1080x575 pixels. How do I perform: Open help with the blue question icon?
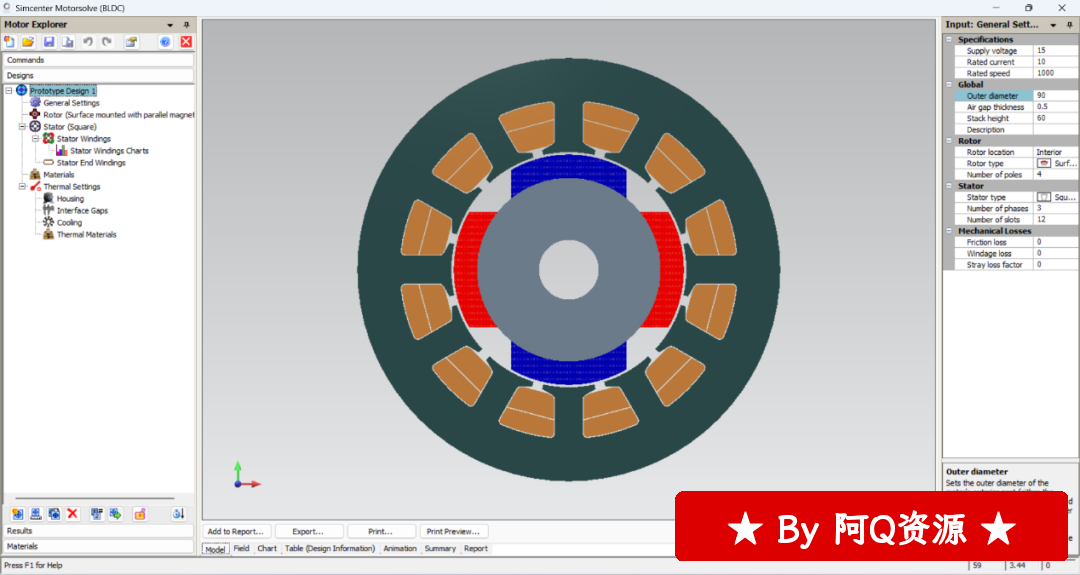(x=165, y=42)
